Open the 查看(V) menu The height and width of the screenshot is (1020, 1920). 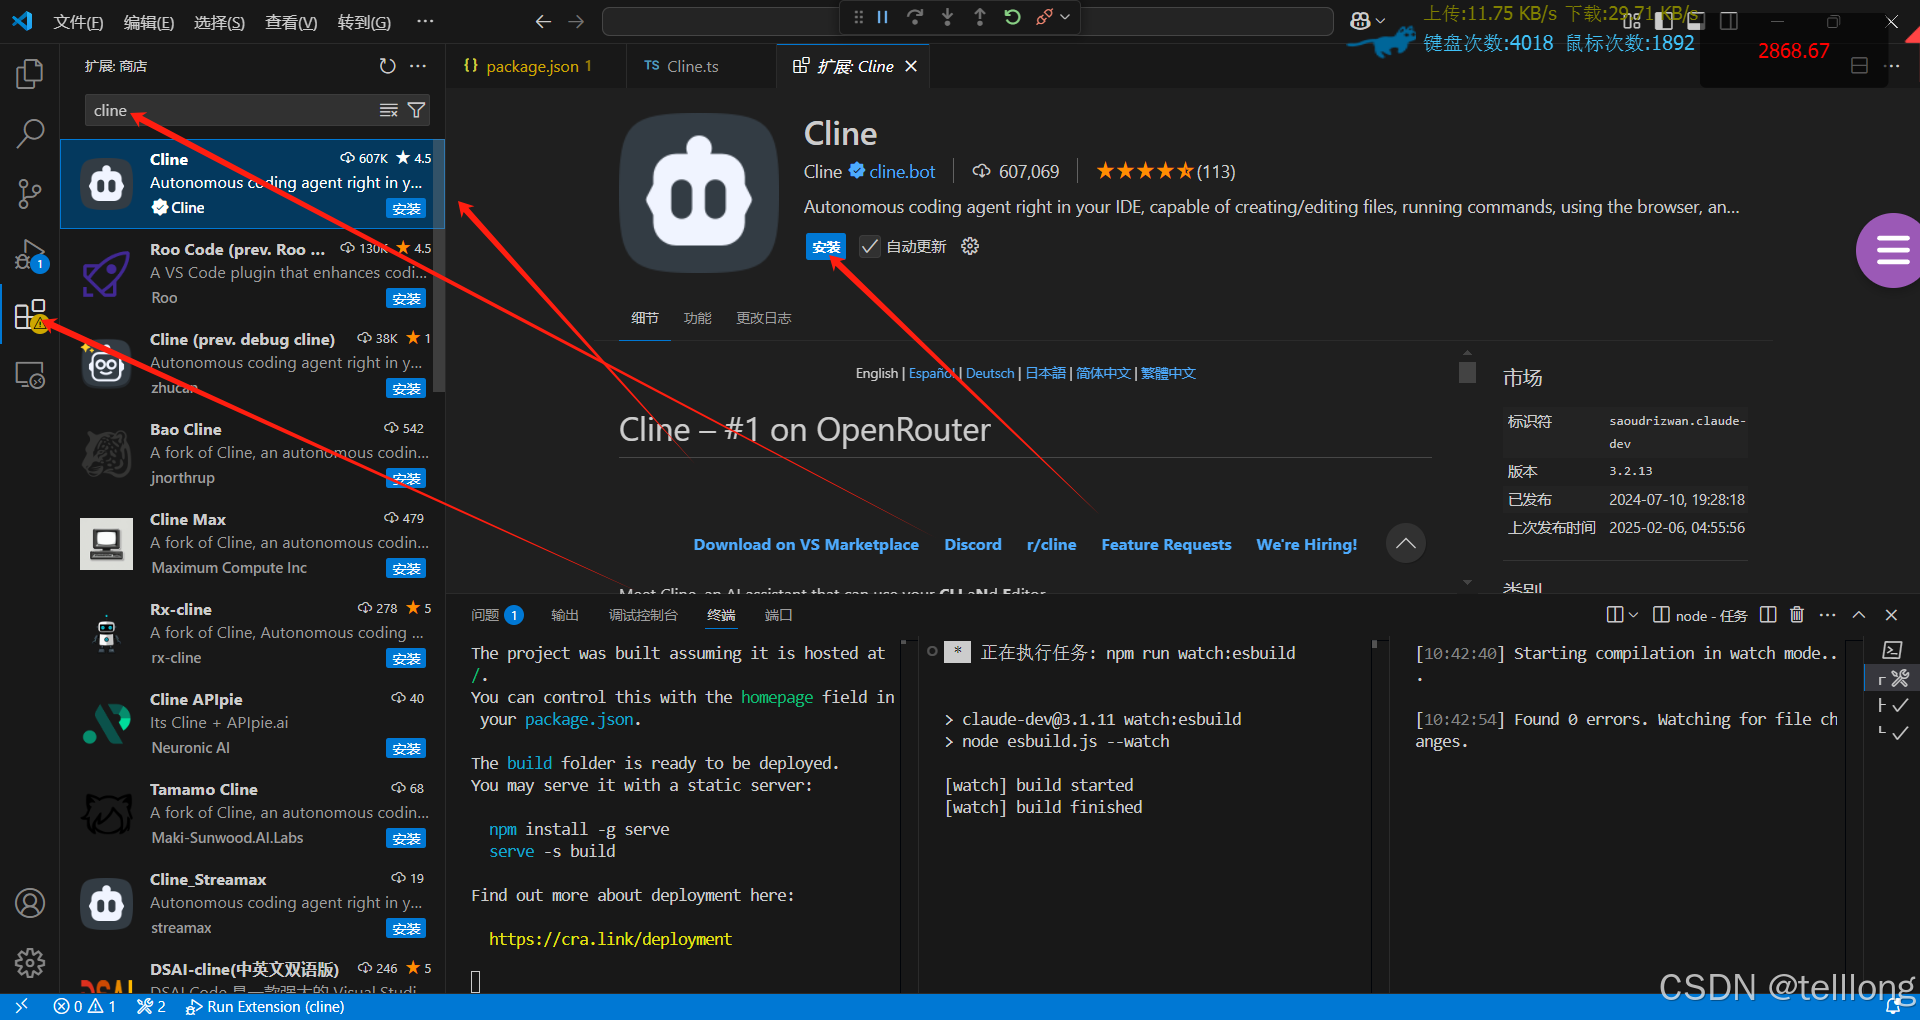click(x=291, y=22)
